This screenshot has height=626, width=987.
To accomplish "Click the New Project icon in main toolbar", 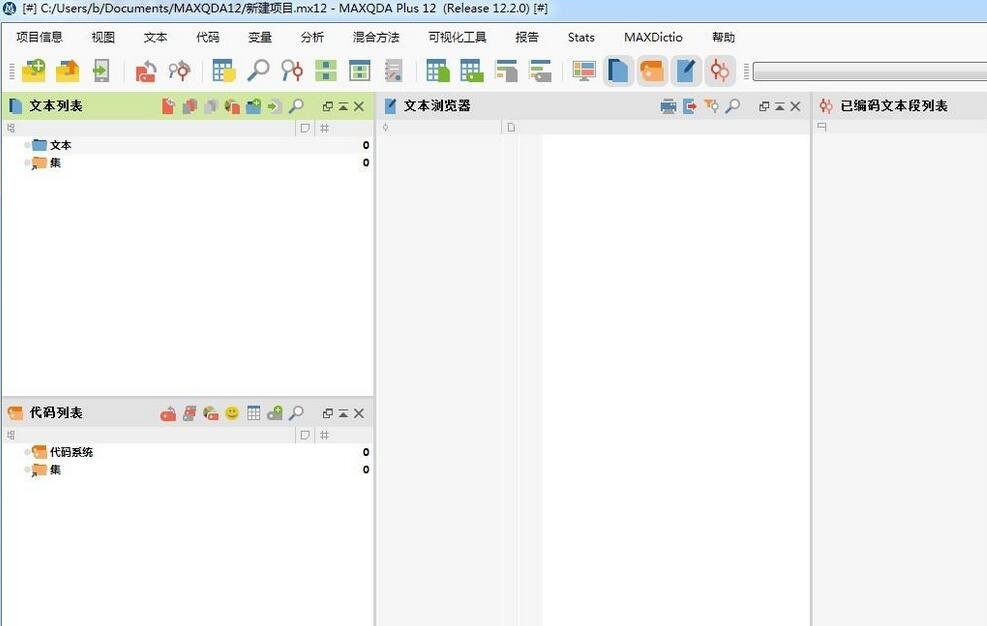I will click(33, 71).
